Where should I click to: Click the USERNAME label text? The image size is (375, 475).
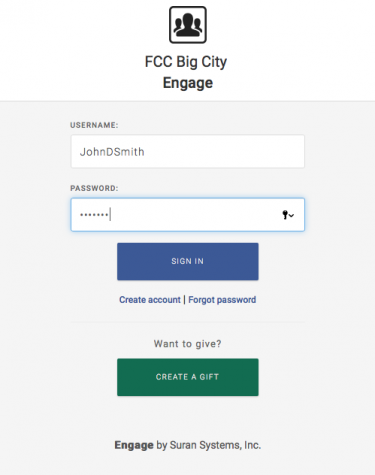point(94,125)
